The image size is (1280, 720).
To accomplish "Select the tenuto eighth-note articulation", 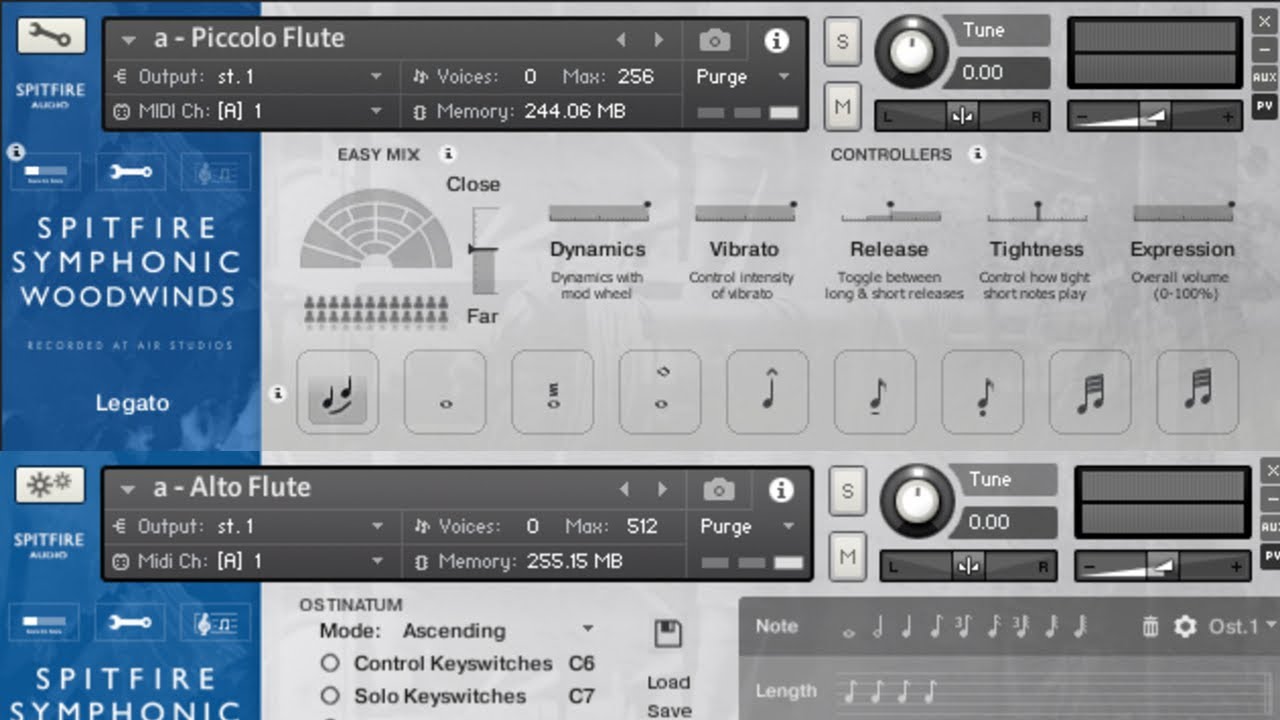I will 875,392.
